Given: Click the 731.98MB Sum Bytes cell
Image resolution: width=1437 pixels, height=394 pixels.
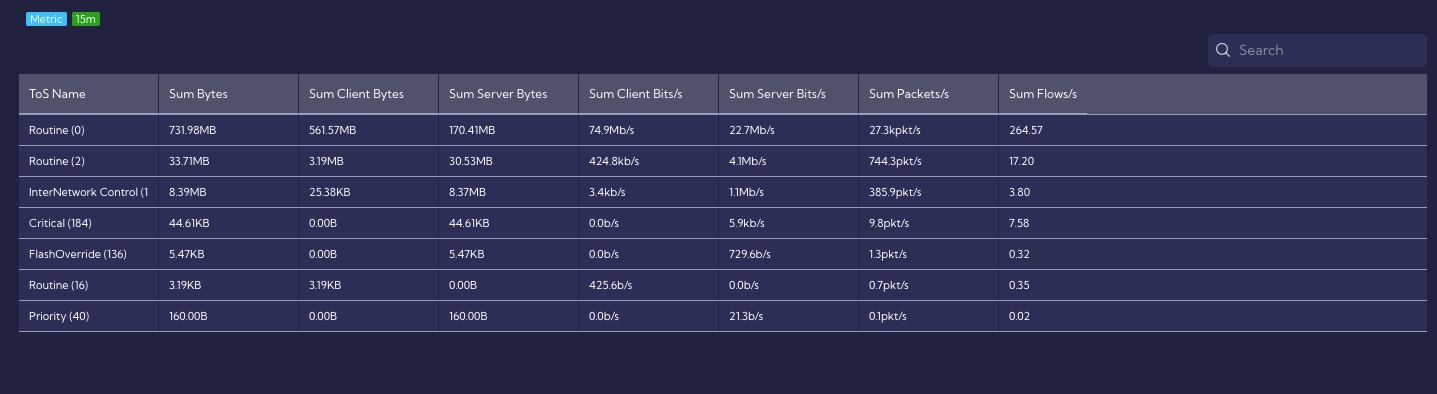Looking at the screenshot, I should (x=192, y=130).
